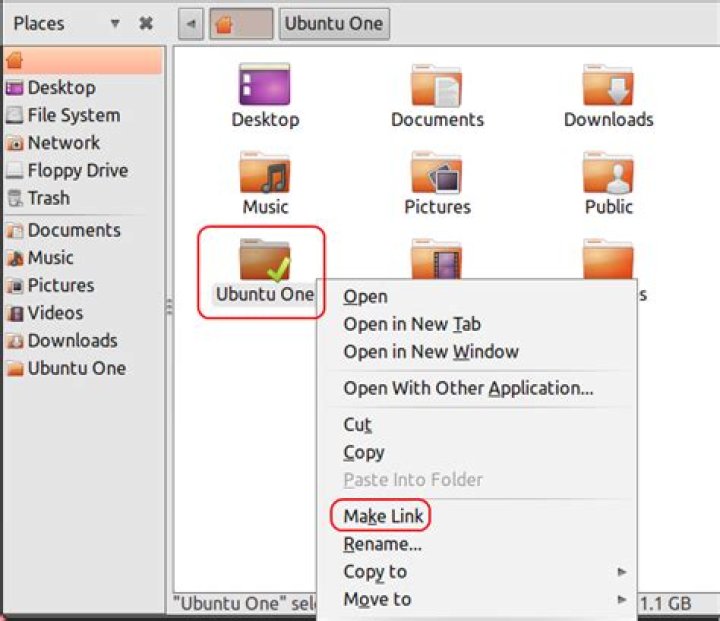Viewport: 720px width, 621px height.
Task: Select the Pictures folder icon in file view
Action: [x=437, y=171]
